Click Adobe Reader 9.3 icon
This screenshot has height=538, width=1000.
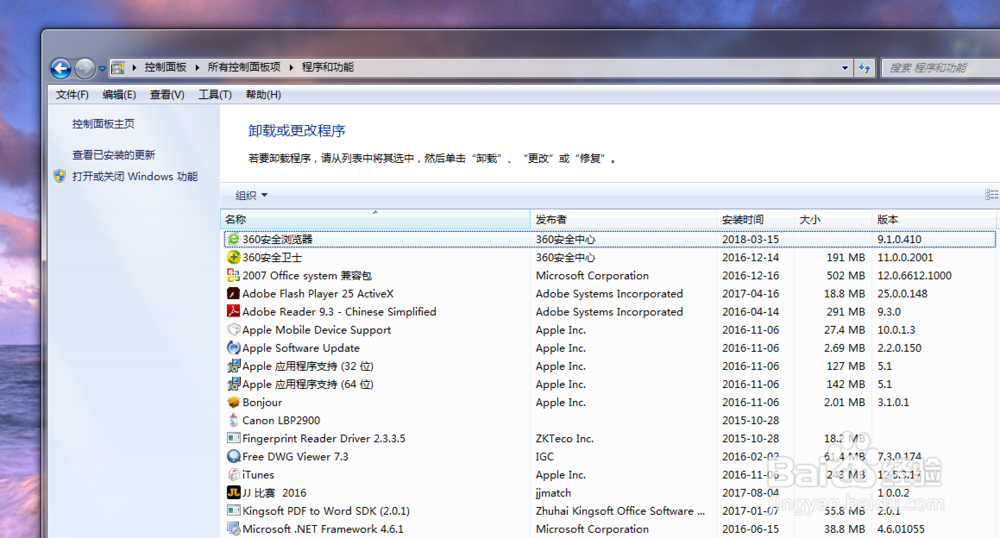click(233, 311)
